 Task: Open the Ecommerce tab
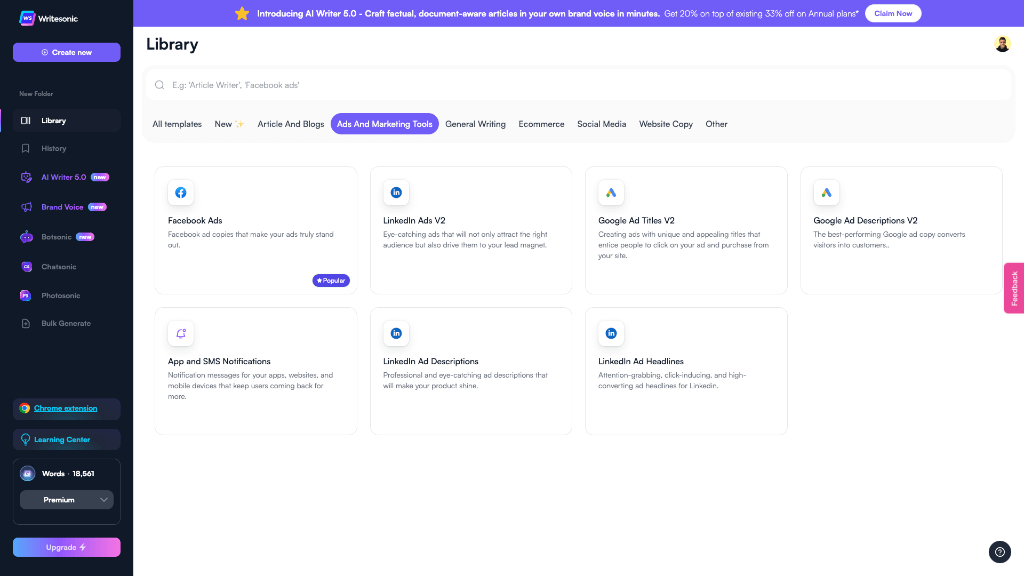point(541,124)
